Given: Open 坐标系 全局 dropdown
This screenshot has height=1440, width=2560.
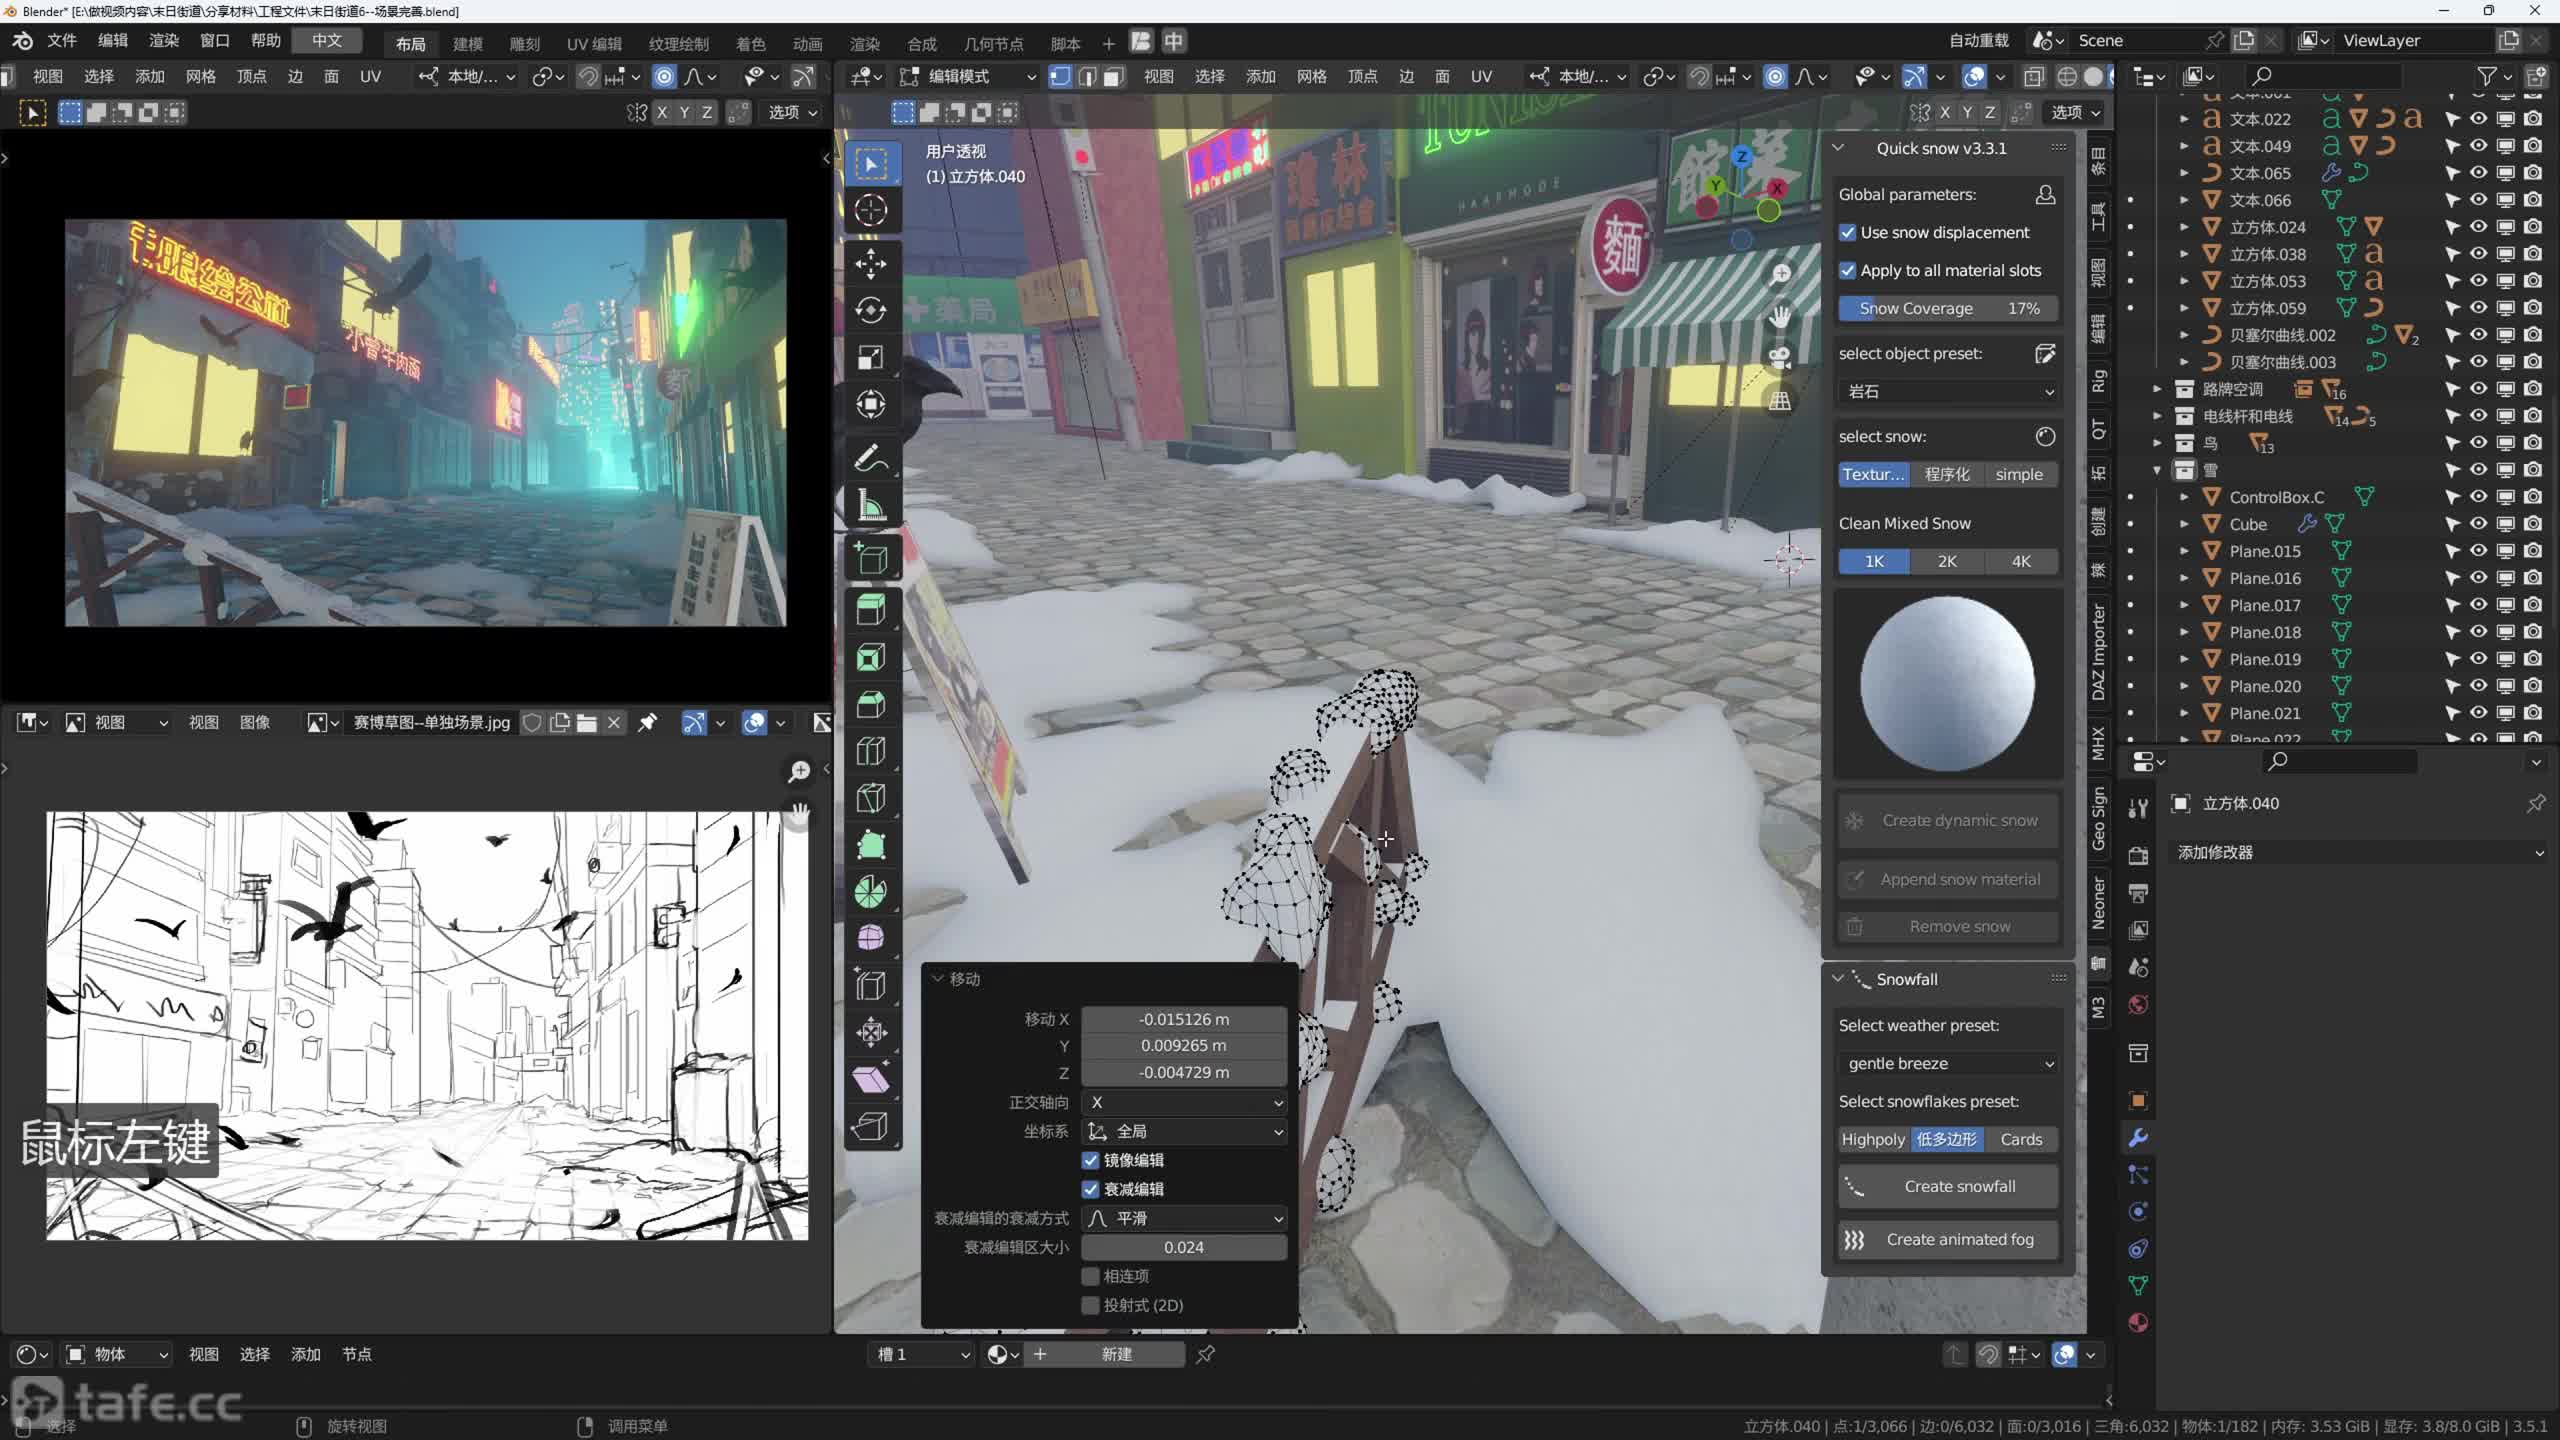Looking at the screenshot, I should 1184,1131.
